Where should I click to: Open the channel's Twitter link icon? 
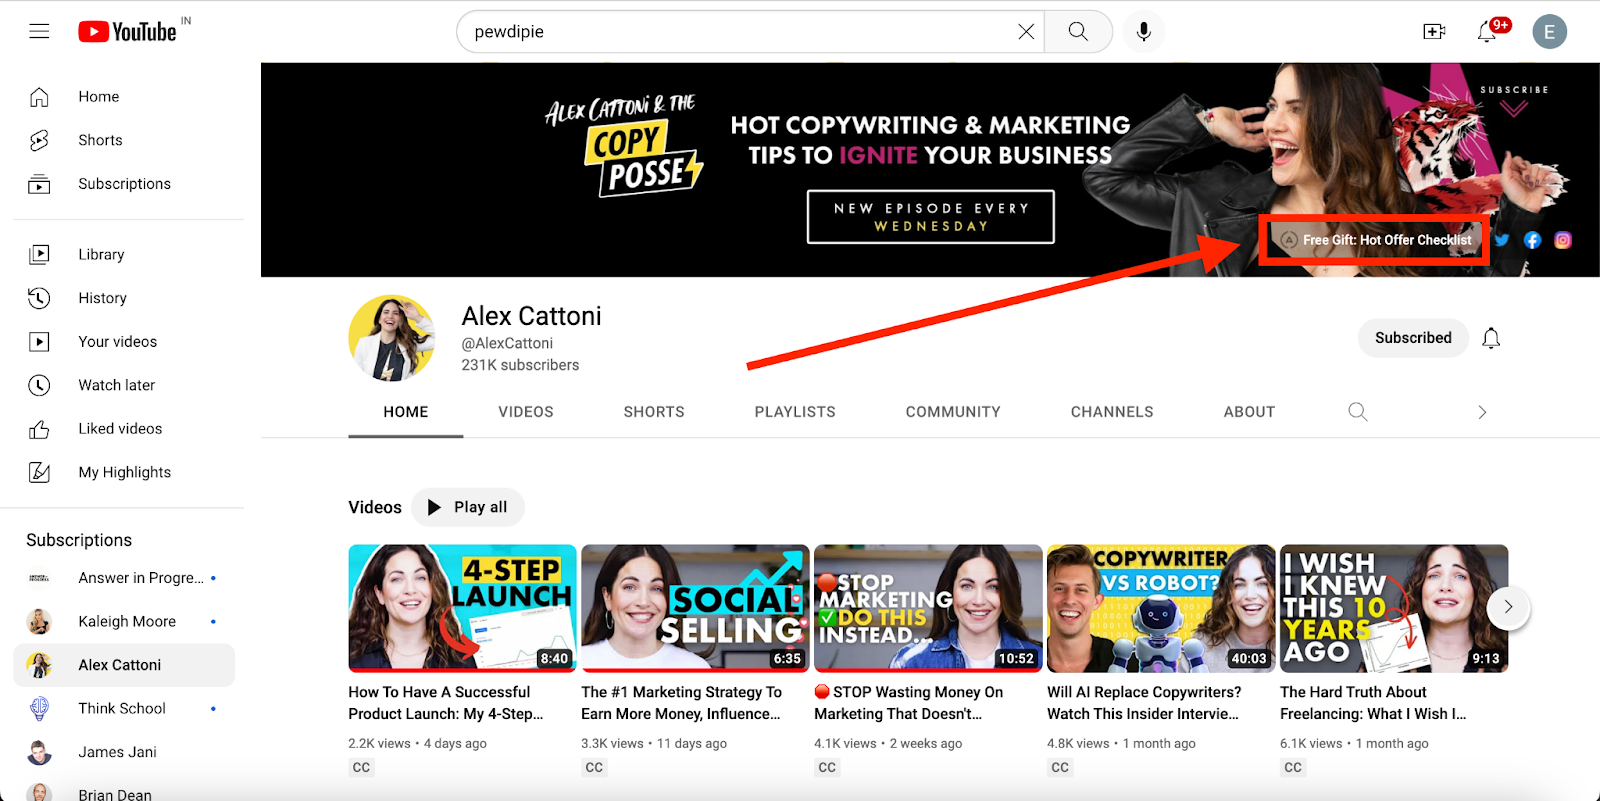1501,240
